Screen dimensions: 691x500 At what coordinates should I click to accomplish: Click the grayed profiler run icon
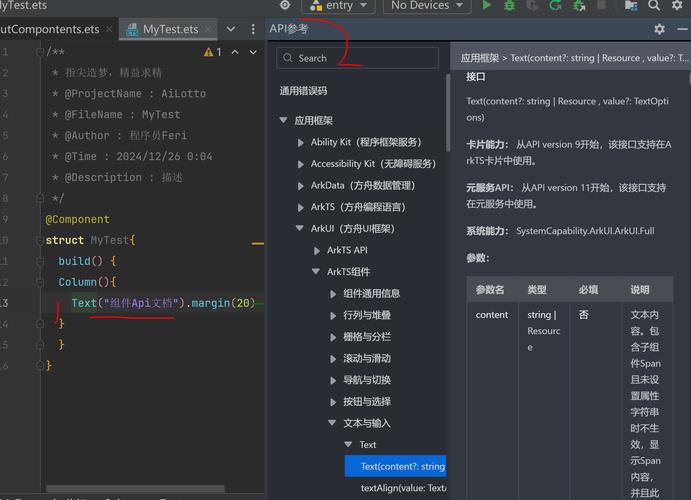click(x=532, y=5)
